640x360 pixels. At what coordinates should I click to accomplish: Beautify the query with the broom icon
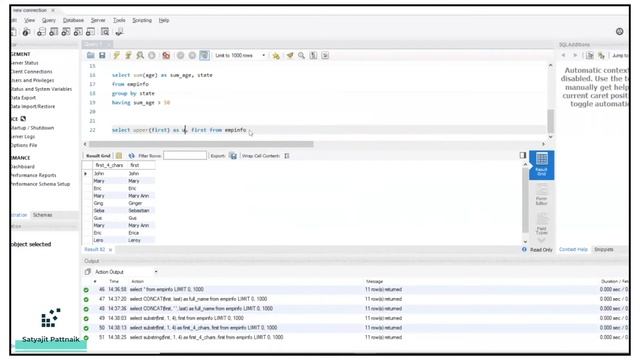[290, 56]
